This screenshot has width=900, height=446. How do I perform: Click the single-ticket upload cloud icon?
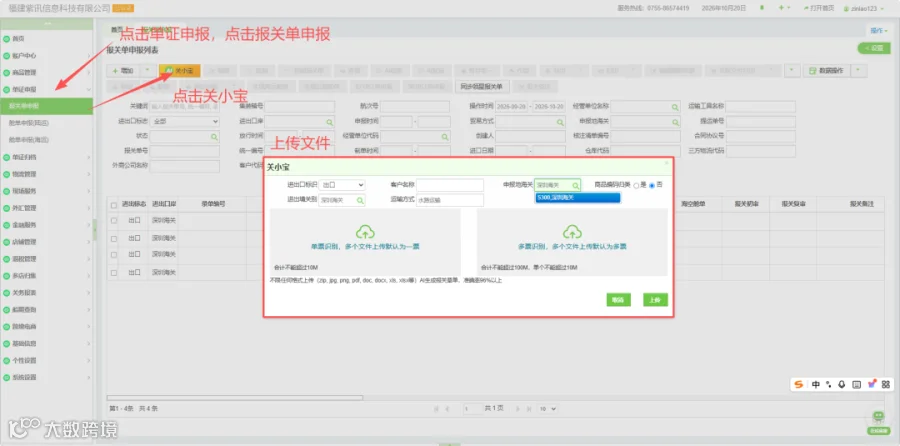pyautogui.click(x=365, y=231)
